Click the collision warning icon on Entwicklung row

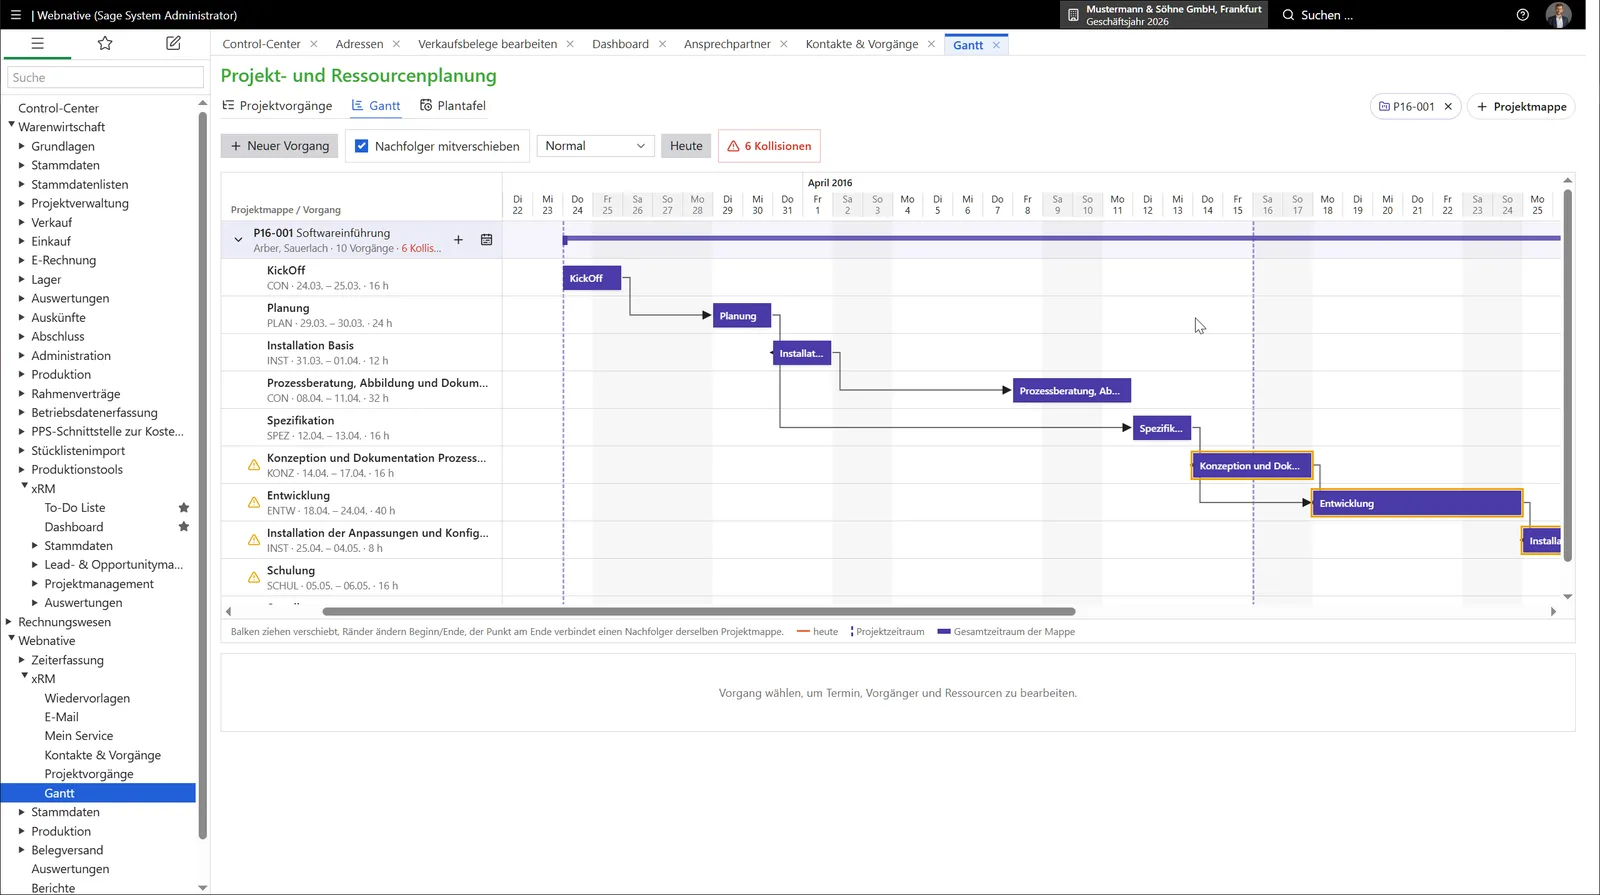(x=254, y=503)
